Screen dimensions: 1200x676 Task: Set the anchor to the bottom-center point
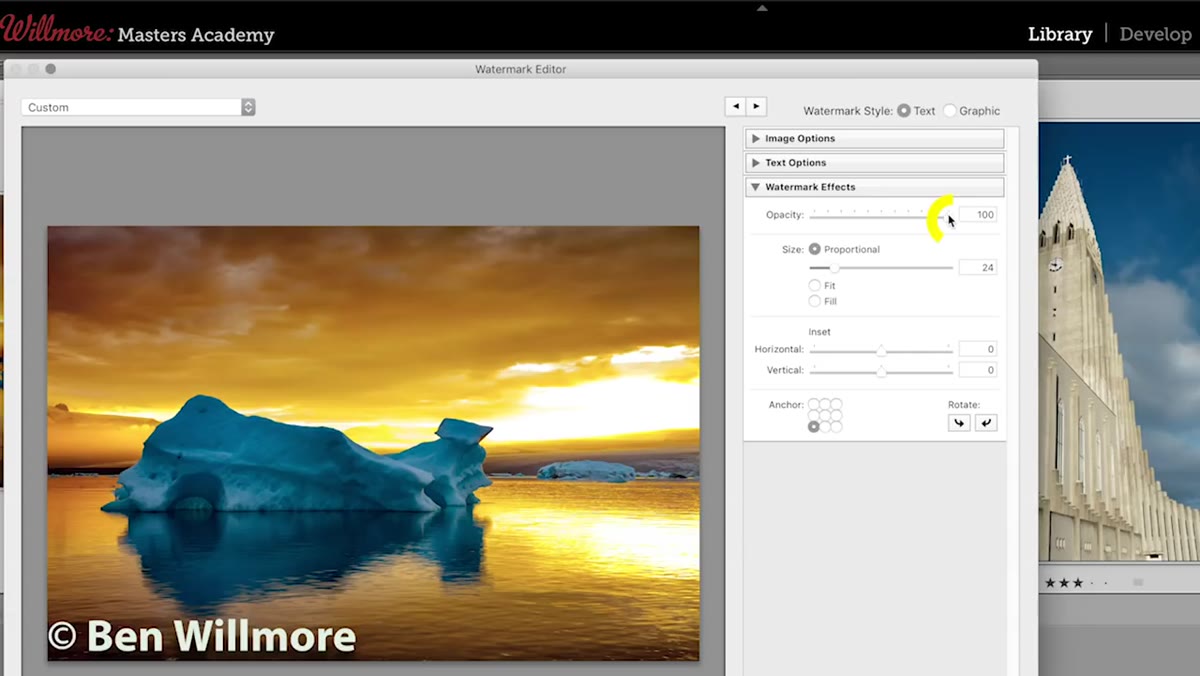(825, 426)
